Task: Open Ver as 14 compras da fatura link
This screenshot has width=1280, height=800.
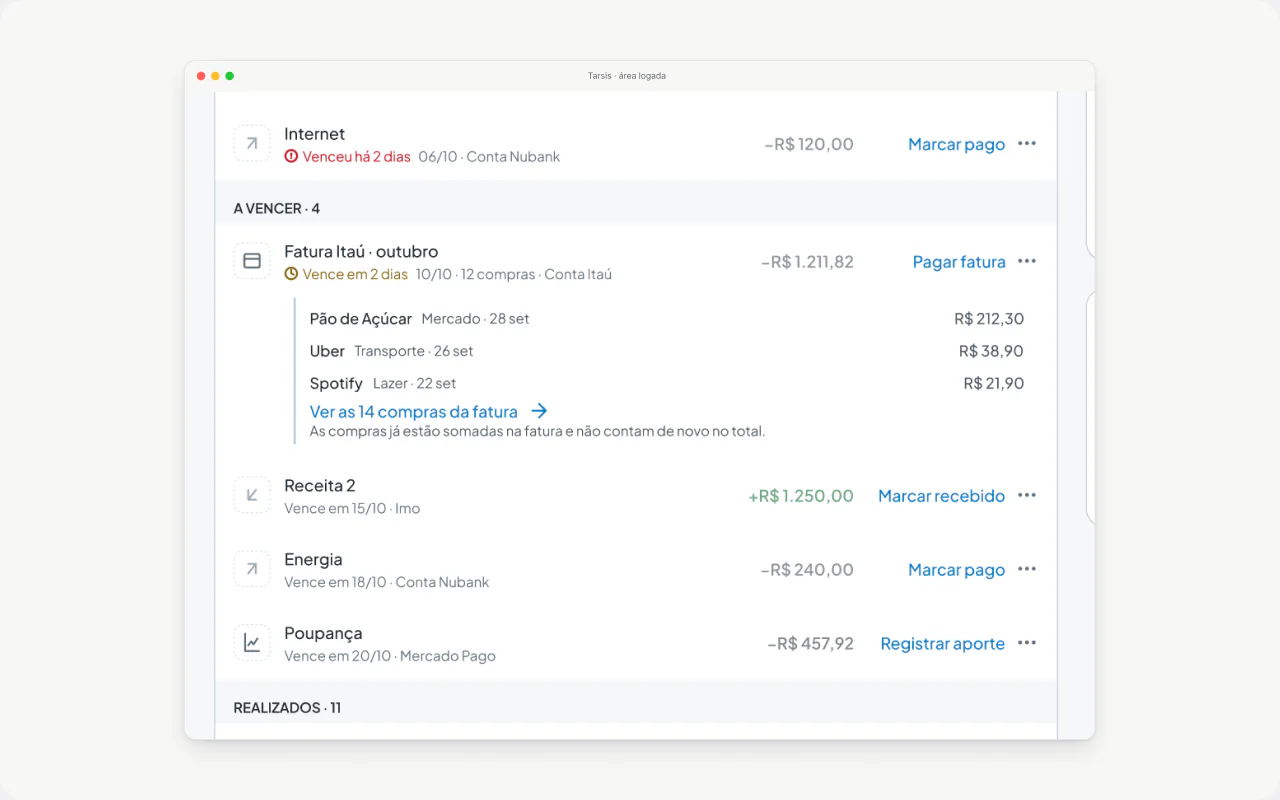Action: coord(414,411)
